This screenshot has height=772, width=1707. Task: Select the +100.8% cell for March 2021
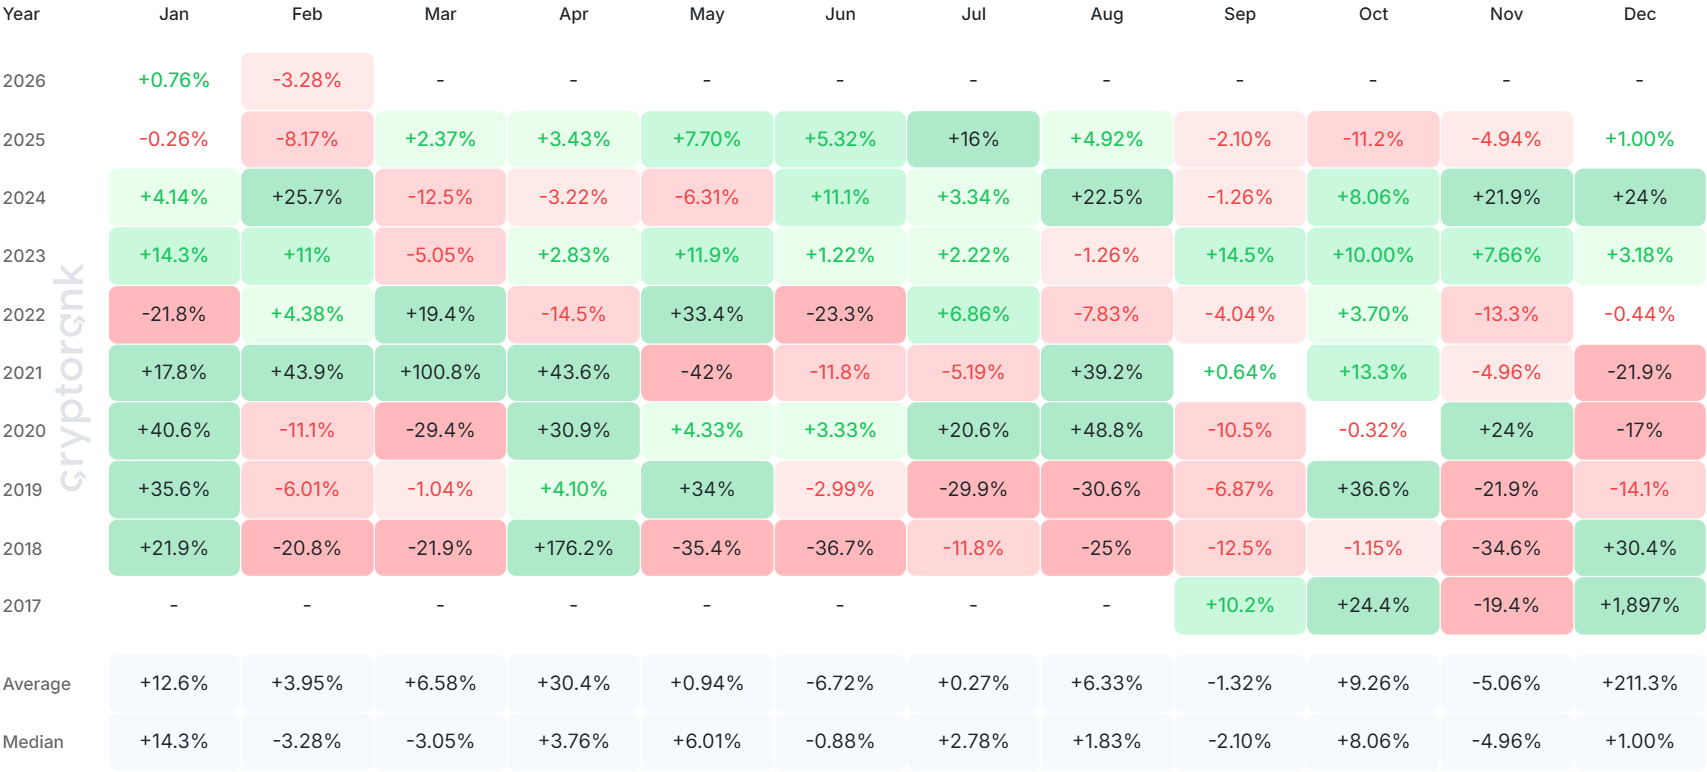pos(440,373)
